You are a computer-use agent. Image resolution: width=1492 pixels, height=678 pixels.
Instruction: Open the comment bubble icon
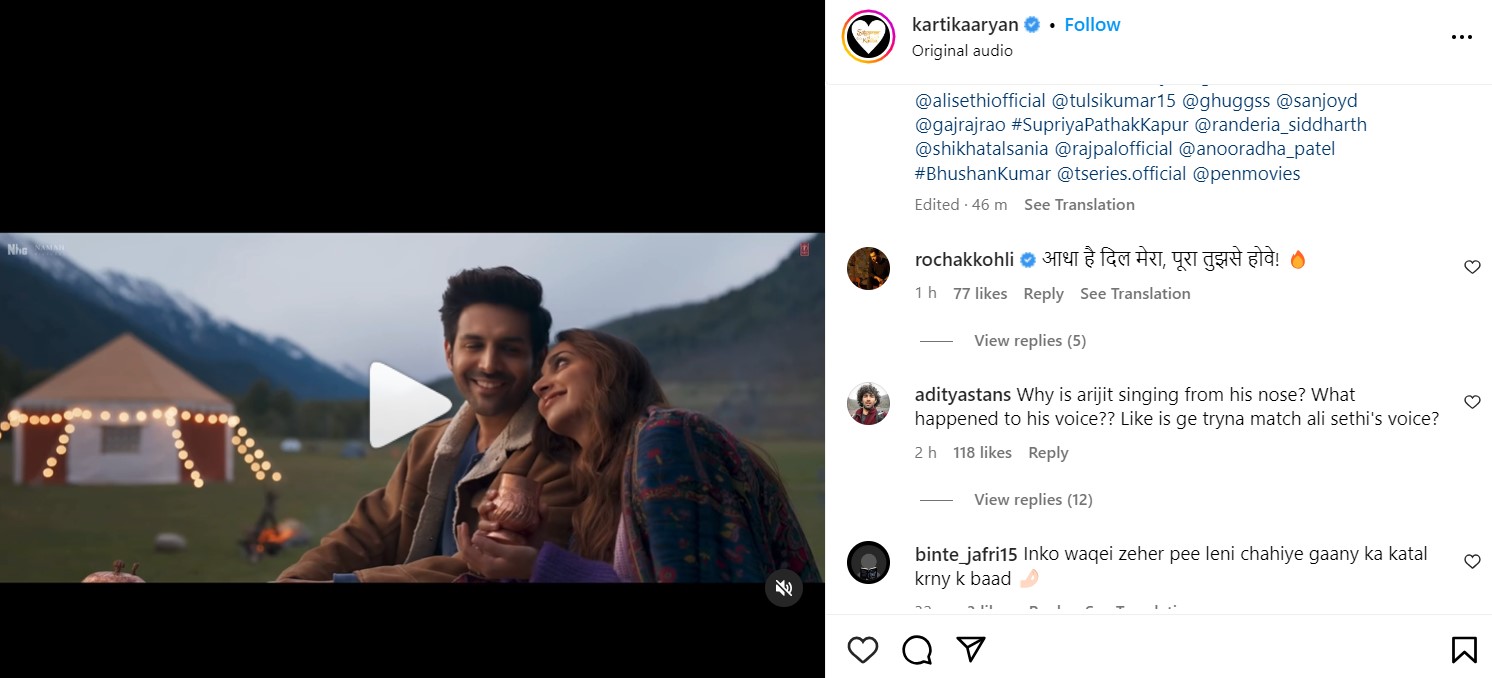point(917,650)
